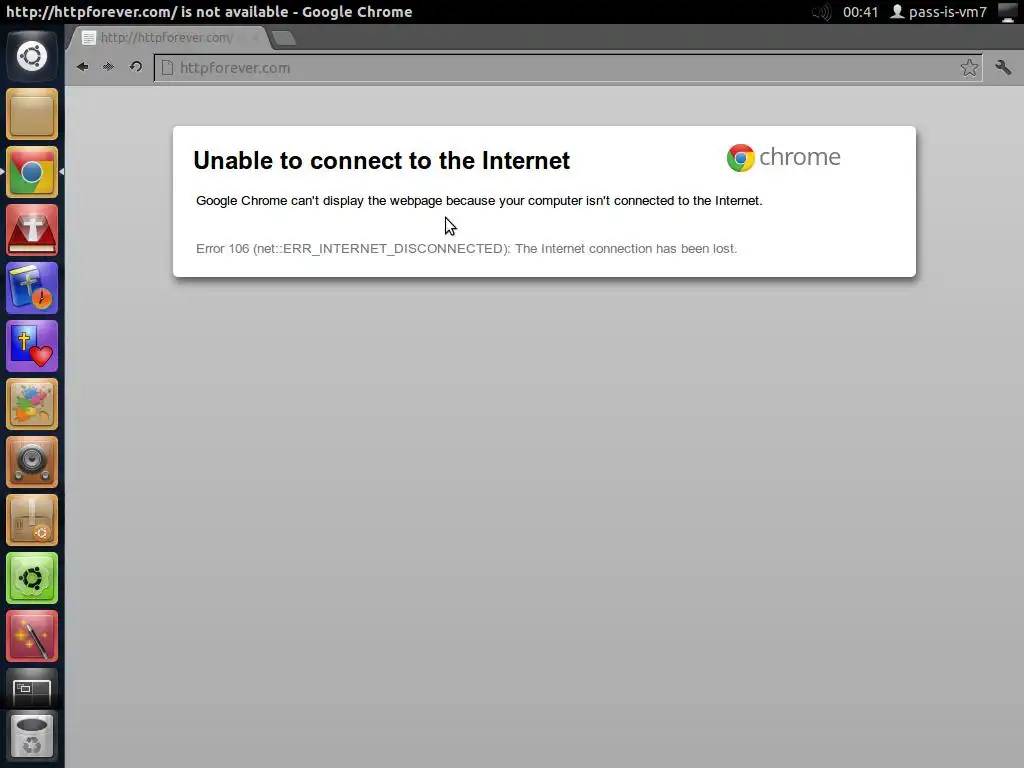Click the browser back arrow
The width and height of the screenshot is (1024, 768).
(82, 67)
